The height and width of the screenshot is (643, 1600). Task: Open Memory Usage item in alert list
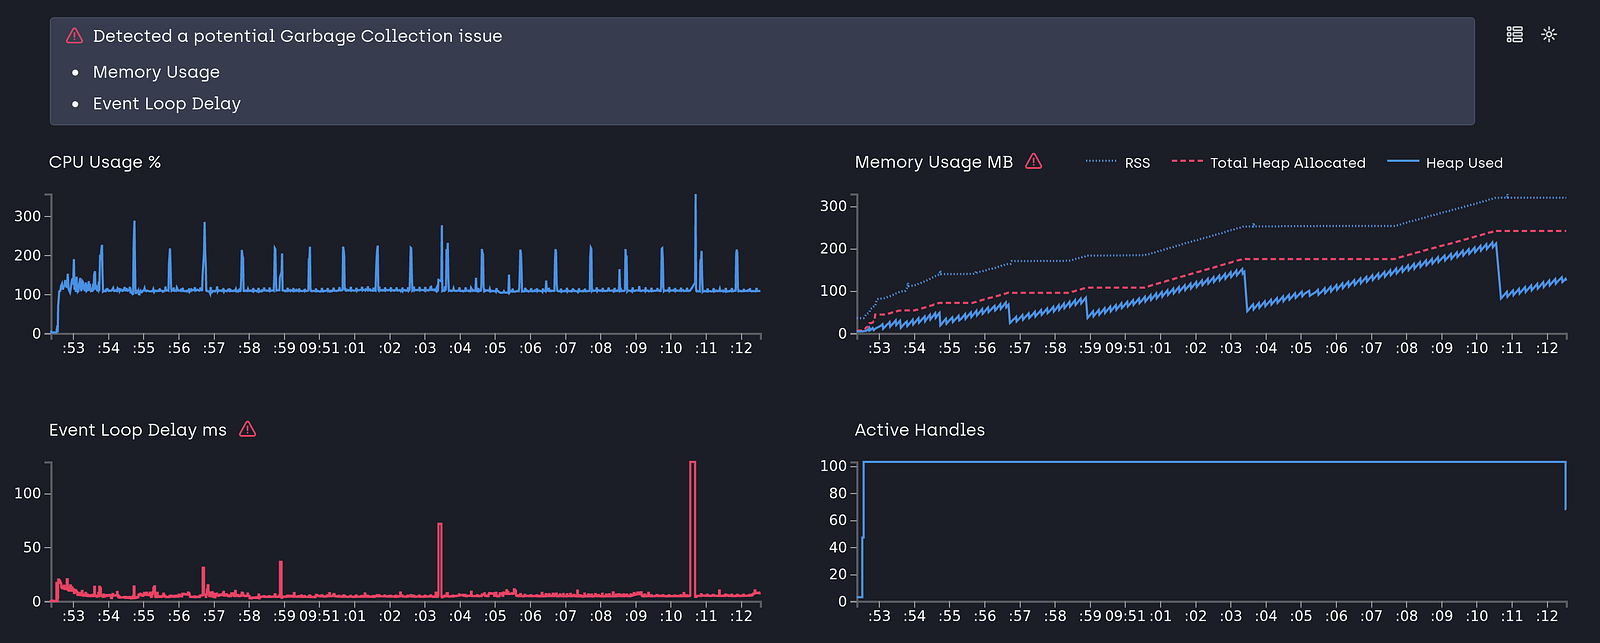pos(156,72)
